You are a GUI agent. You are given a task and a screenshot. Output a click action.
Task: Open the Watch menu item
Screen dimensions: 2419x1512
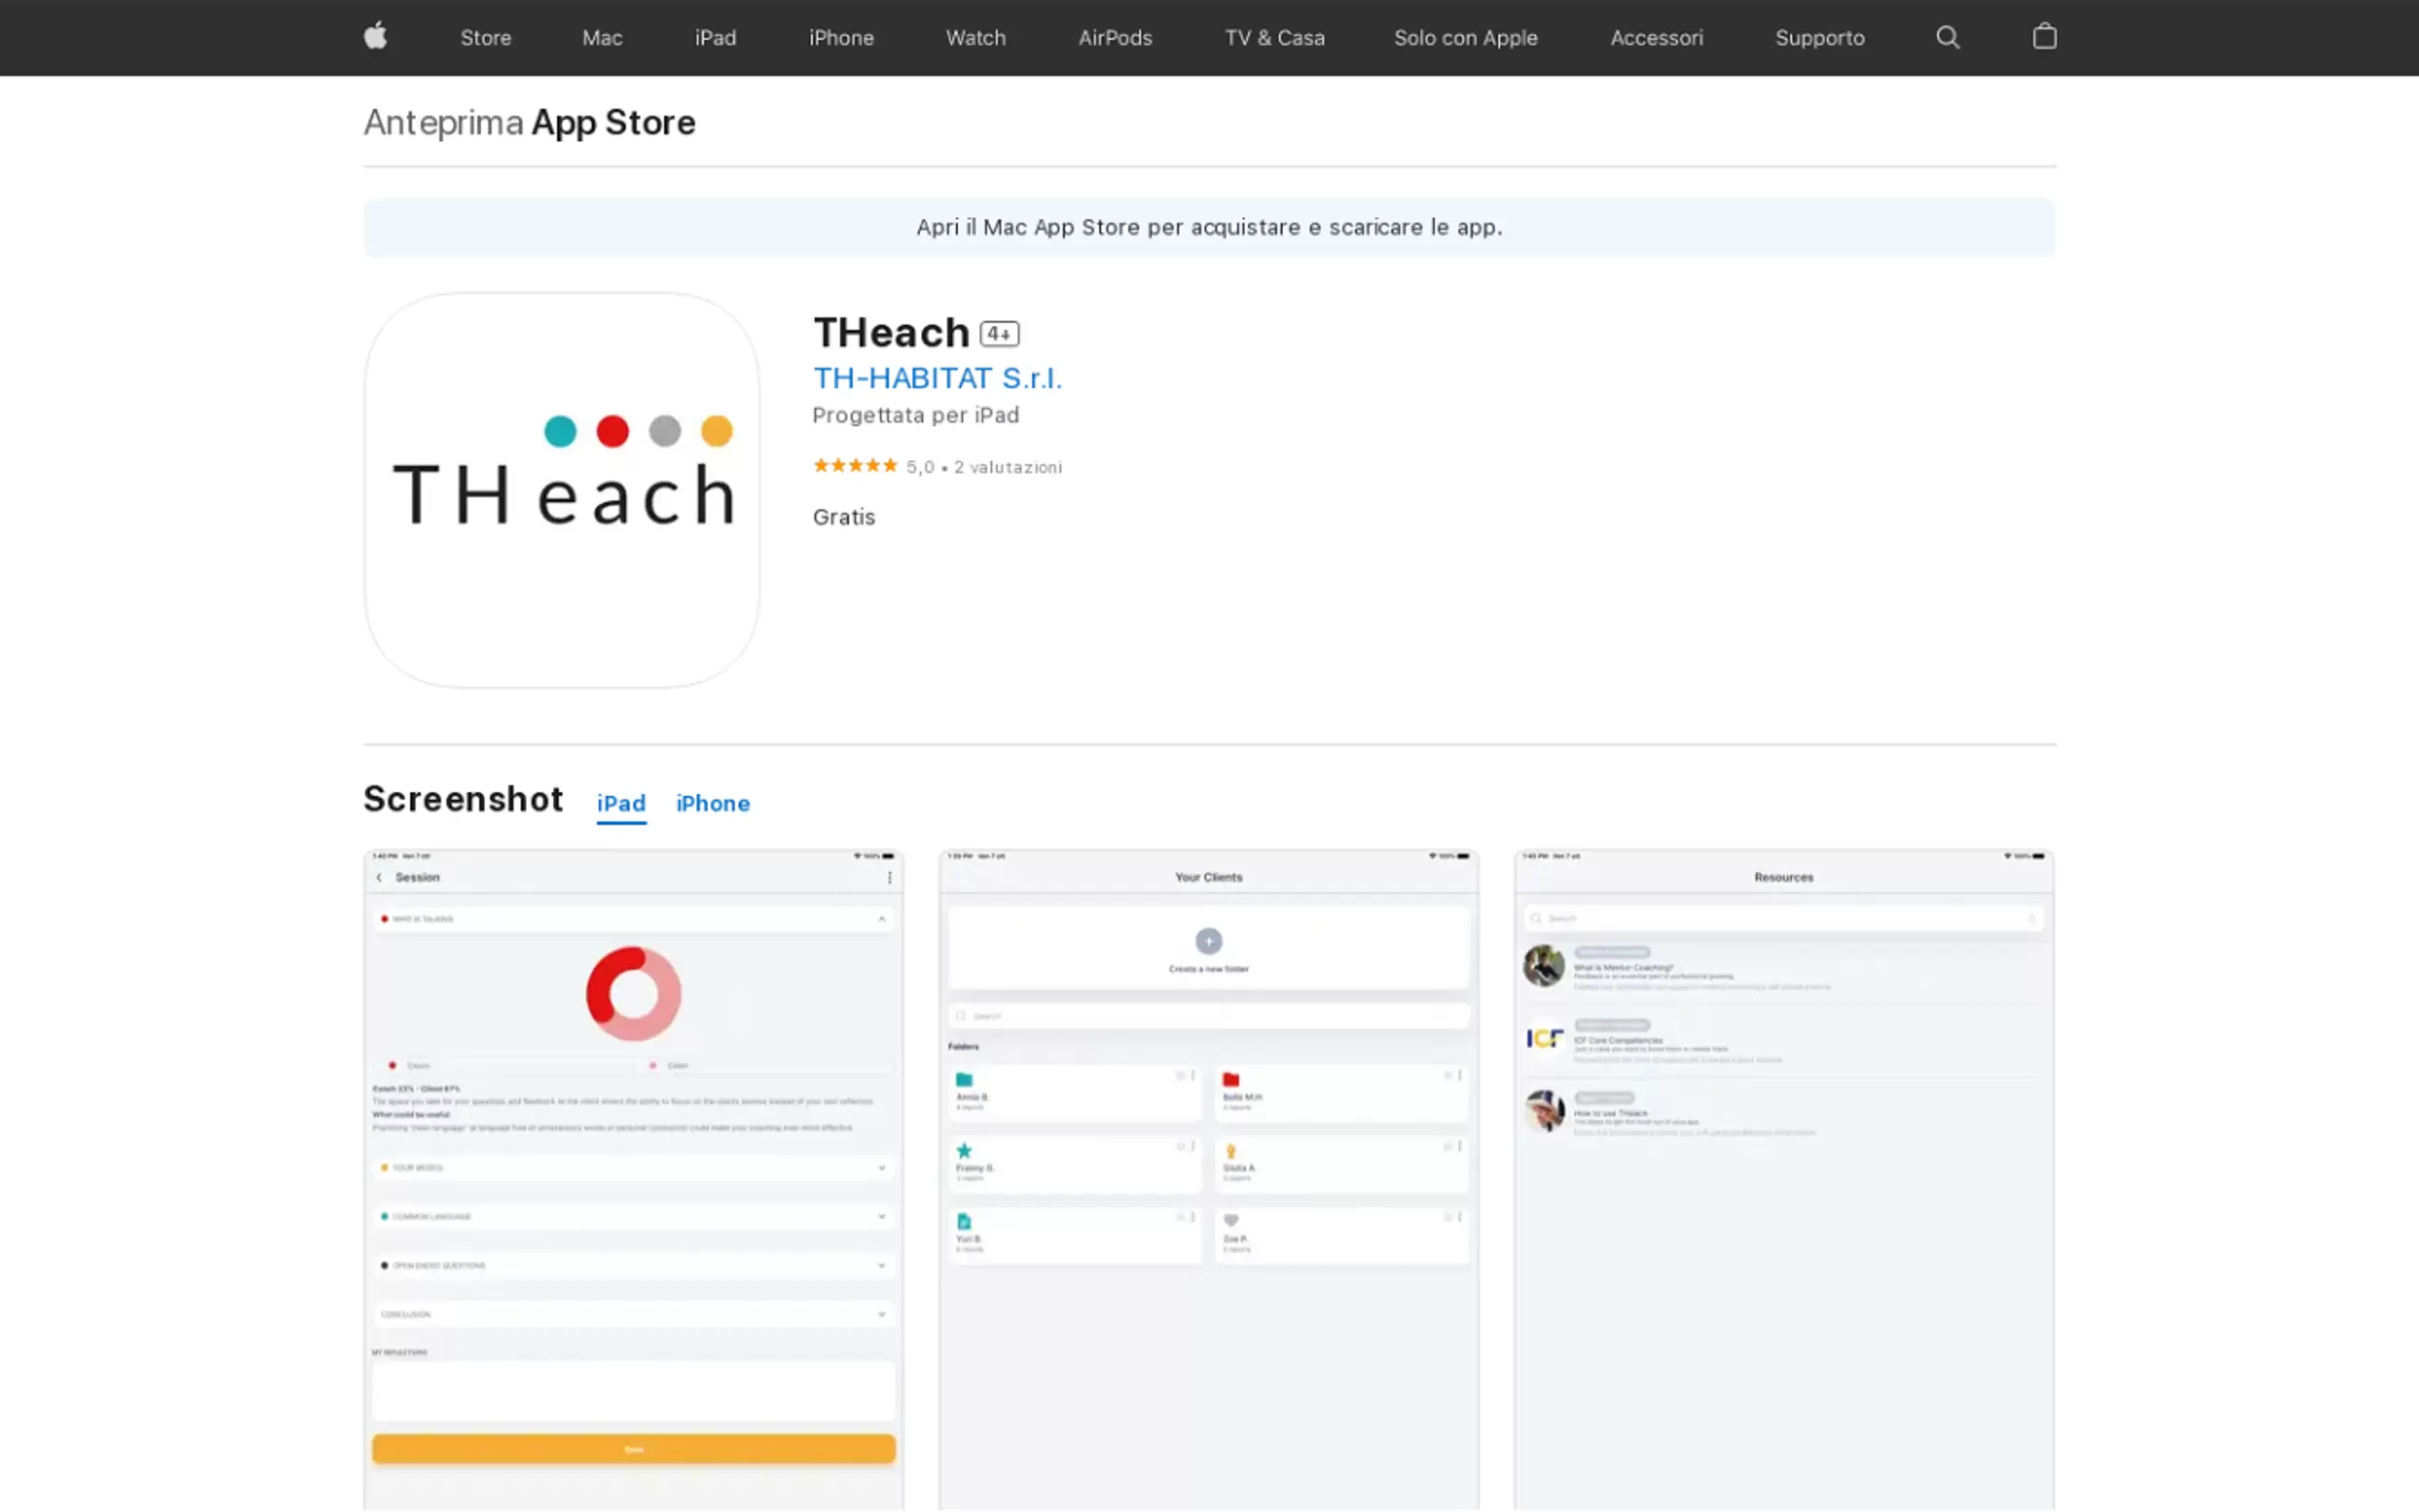click(975, 38)
